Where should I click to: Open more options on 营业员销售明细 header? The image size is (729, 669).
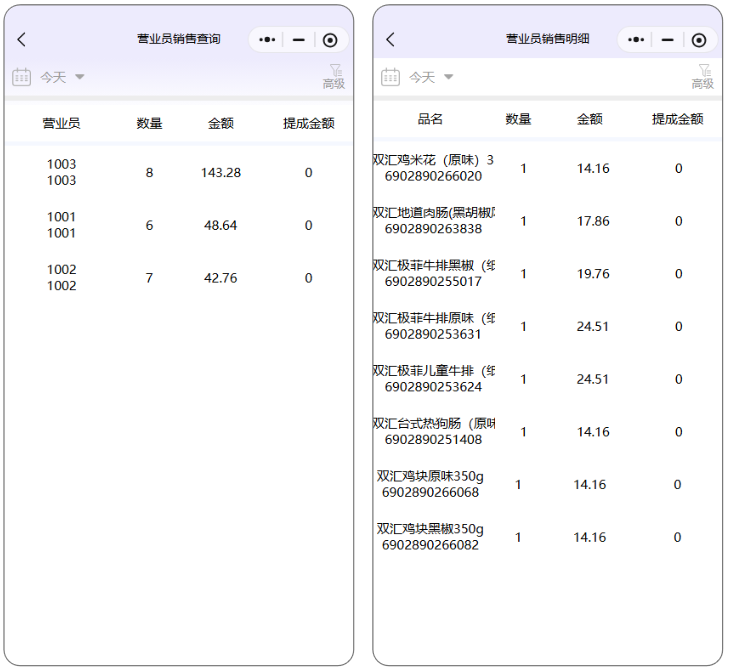[635, 40]
